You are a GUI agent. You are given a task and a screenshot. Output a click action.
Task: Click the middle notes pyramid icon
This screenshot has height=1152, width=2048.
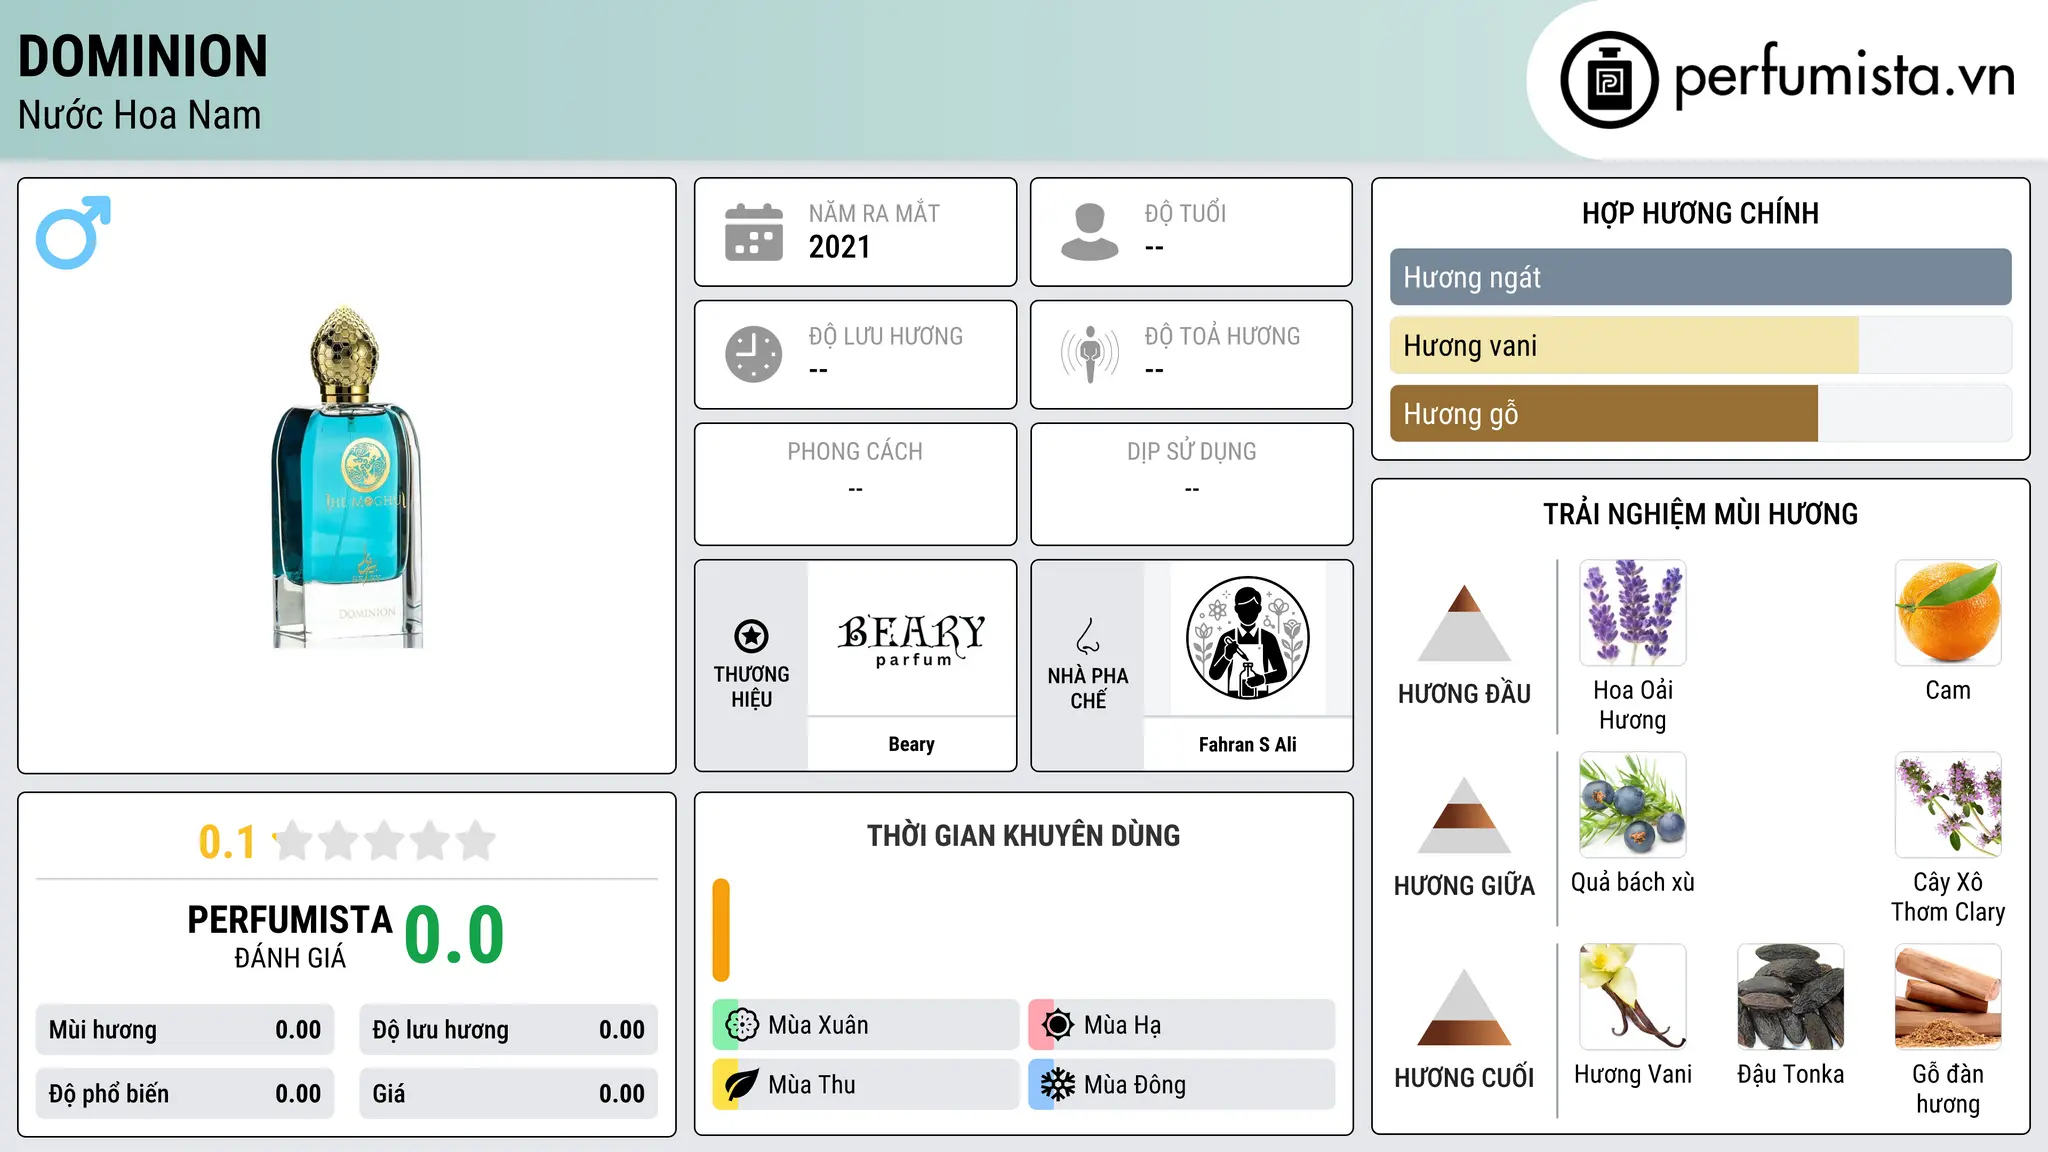tap(1464, 815)
